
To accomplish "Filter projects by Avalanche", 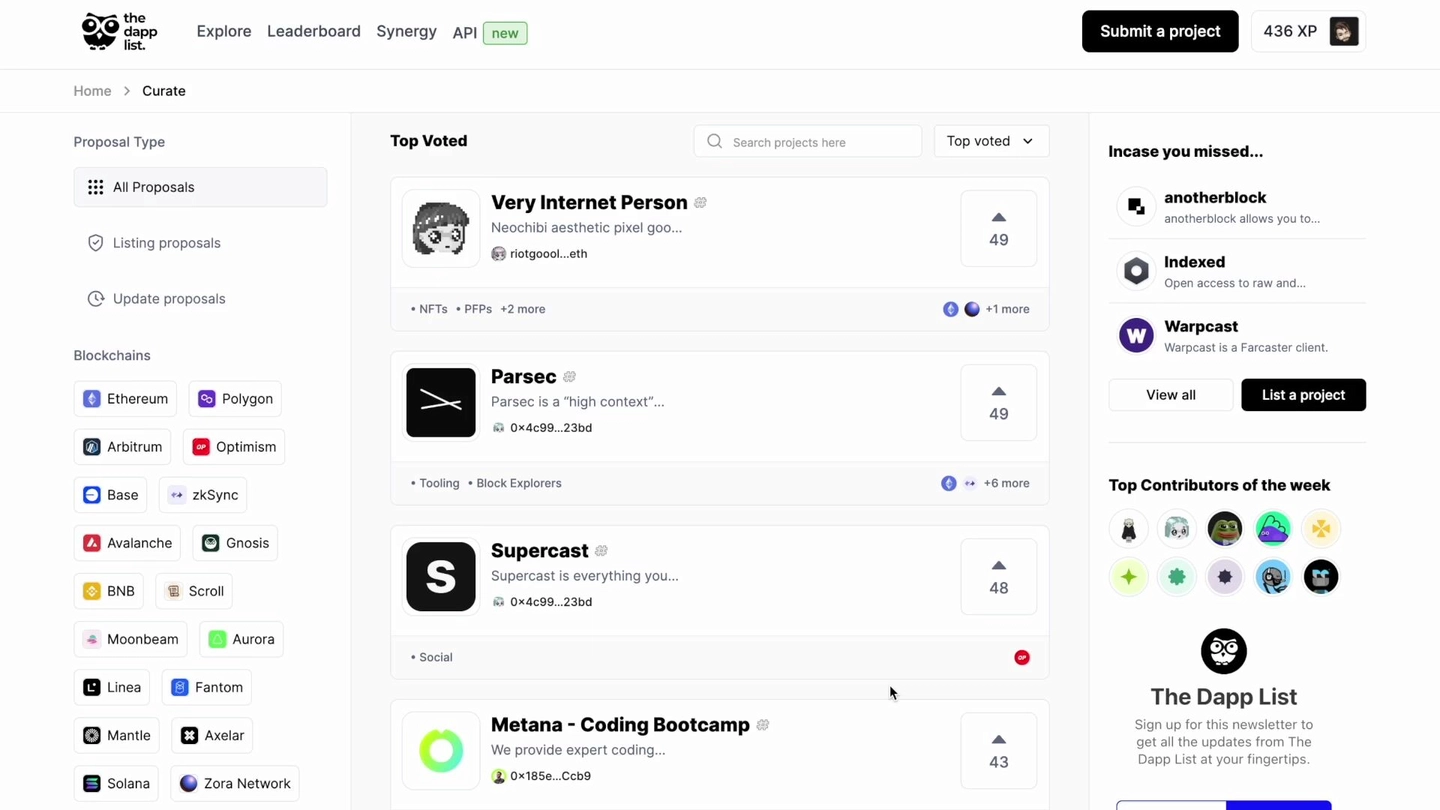I will (x=127, y=543).
